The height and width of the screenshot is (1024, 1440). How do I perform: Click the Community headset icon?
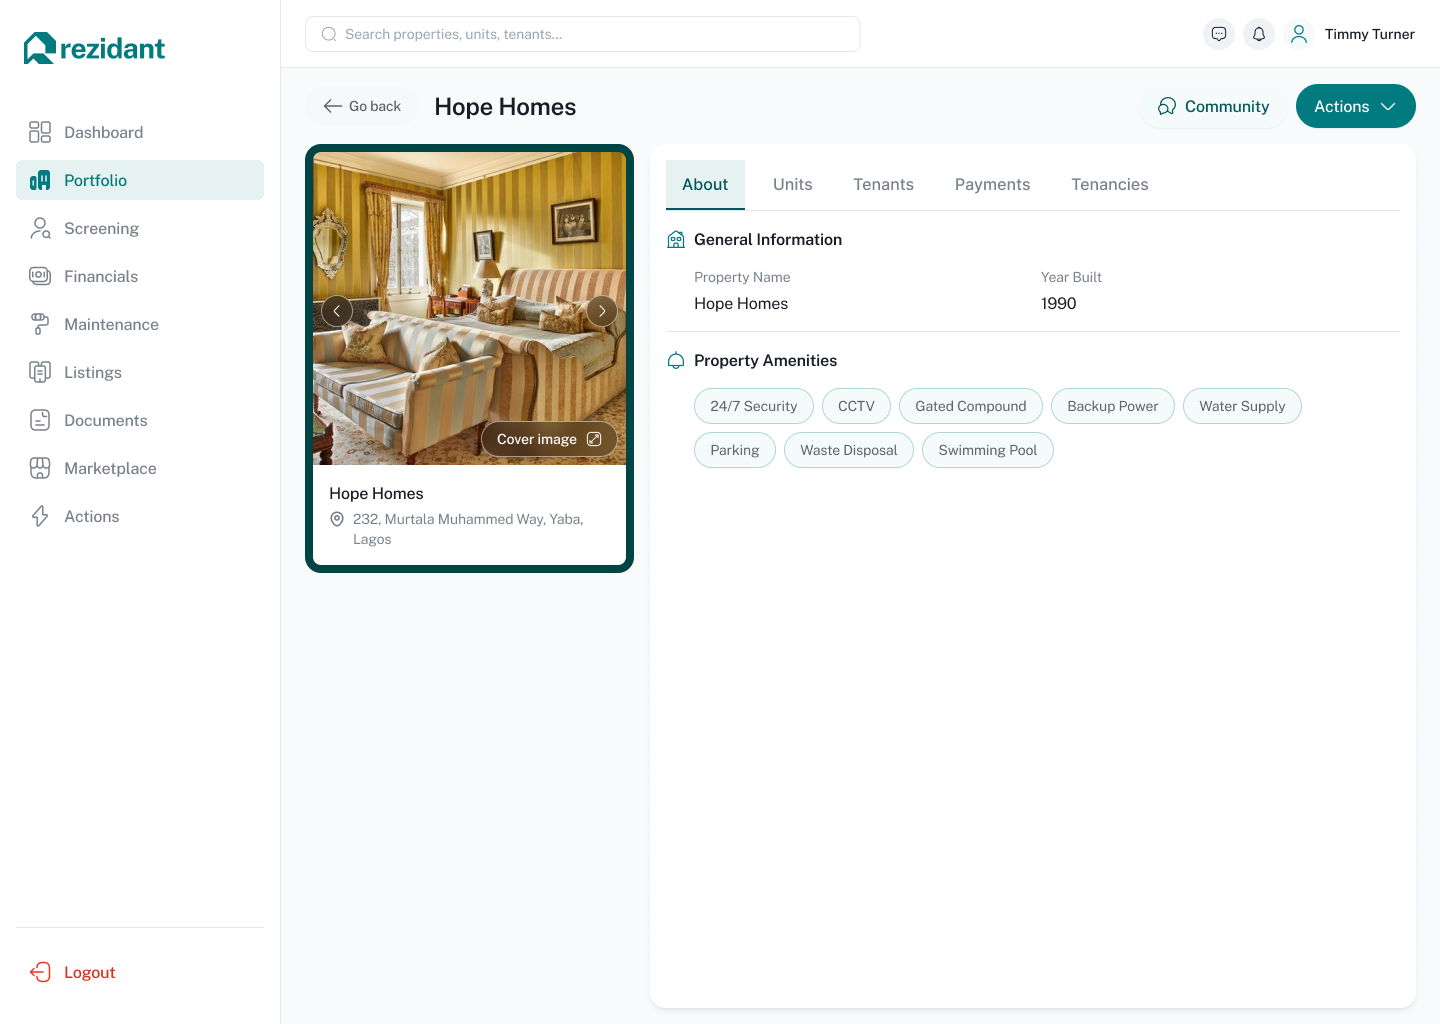pos(1167,106)
